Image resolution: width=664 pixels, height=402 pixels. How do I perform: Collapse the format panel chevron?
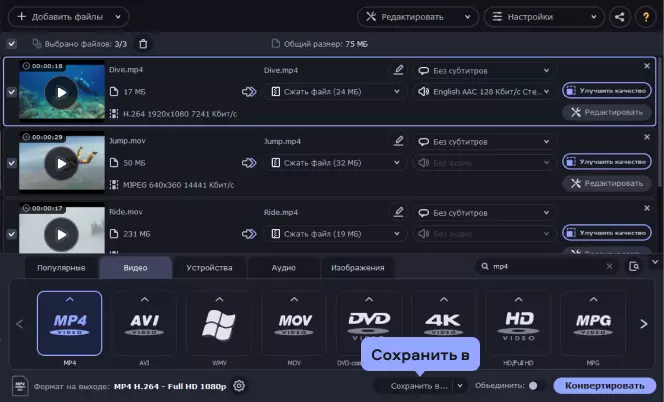click(655, 262)
